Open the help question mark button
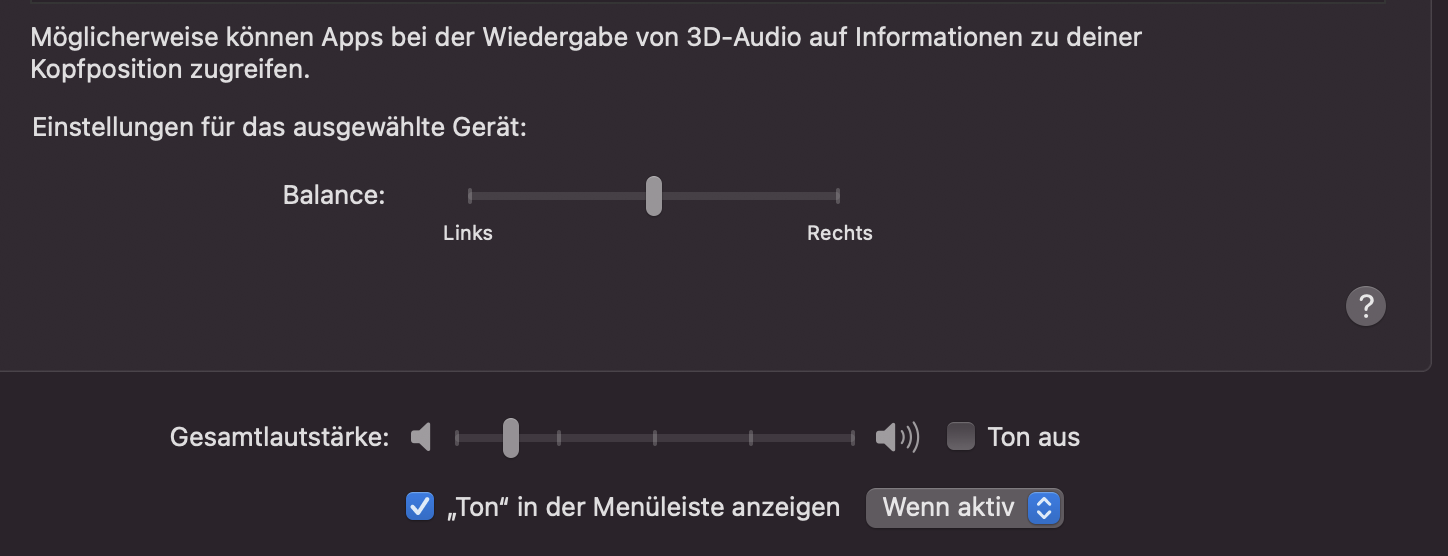1448x556 pixels. point(1366,306)
